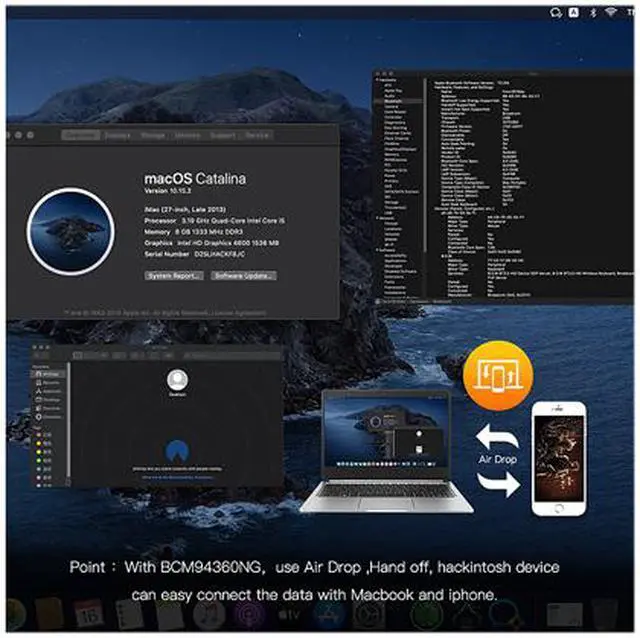Viewport: 640px width, 638px height.
Task: Select icon view in the Finder toolbar
Action: 77,356
